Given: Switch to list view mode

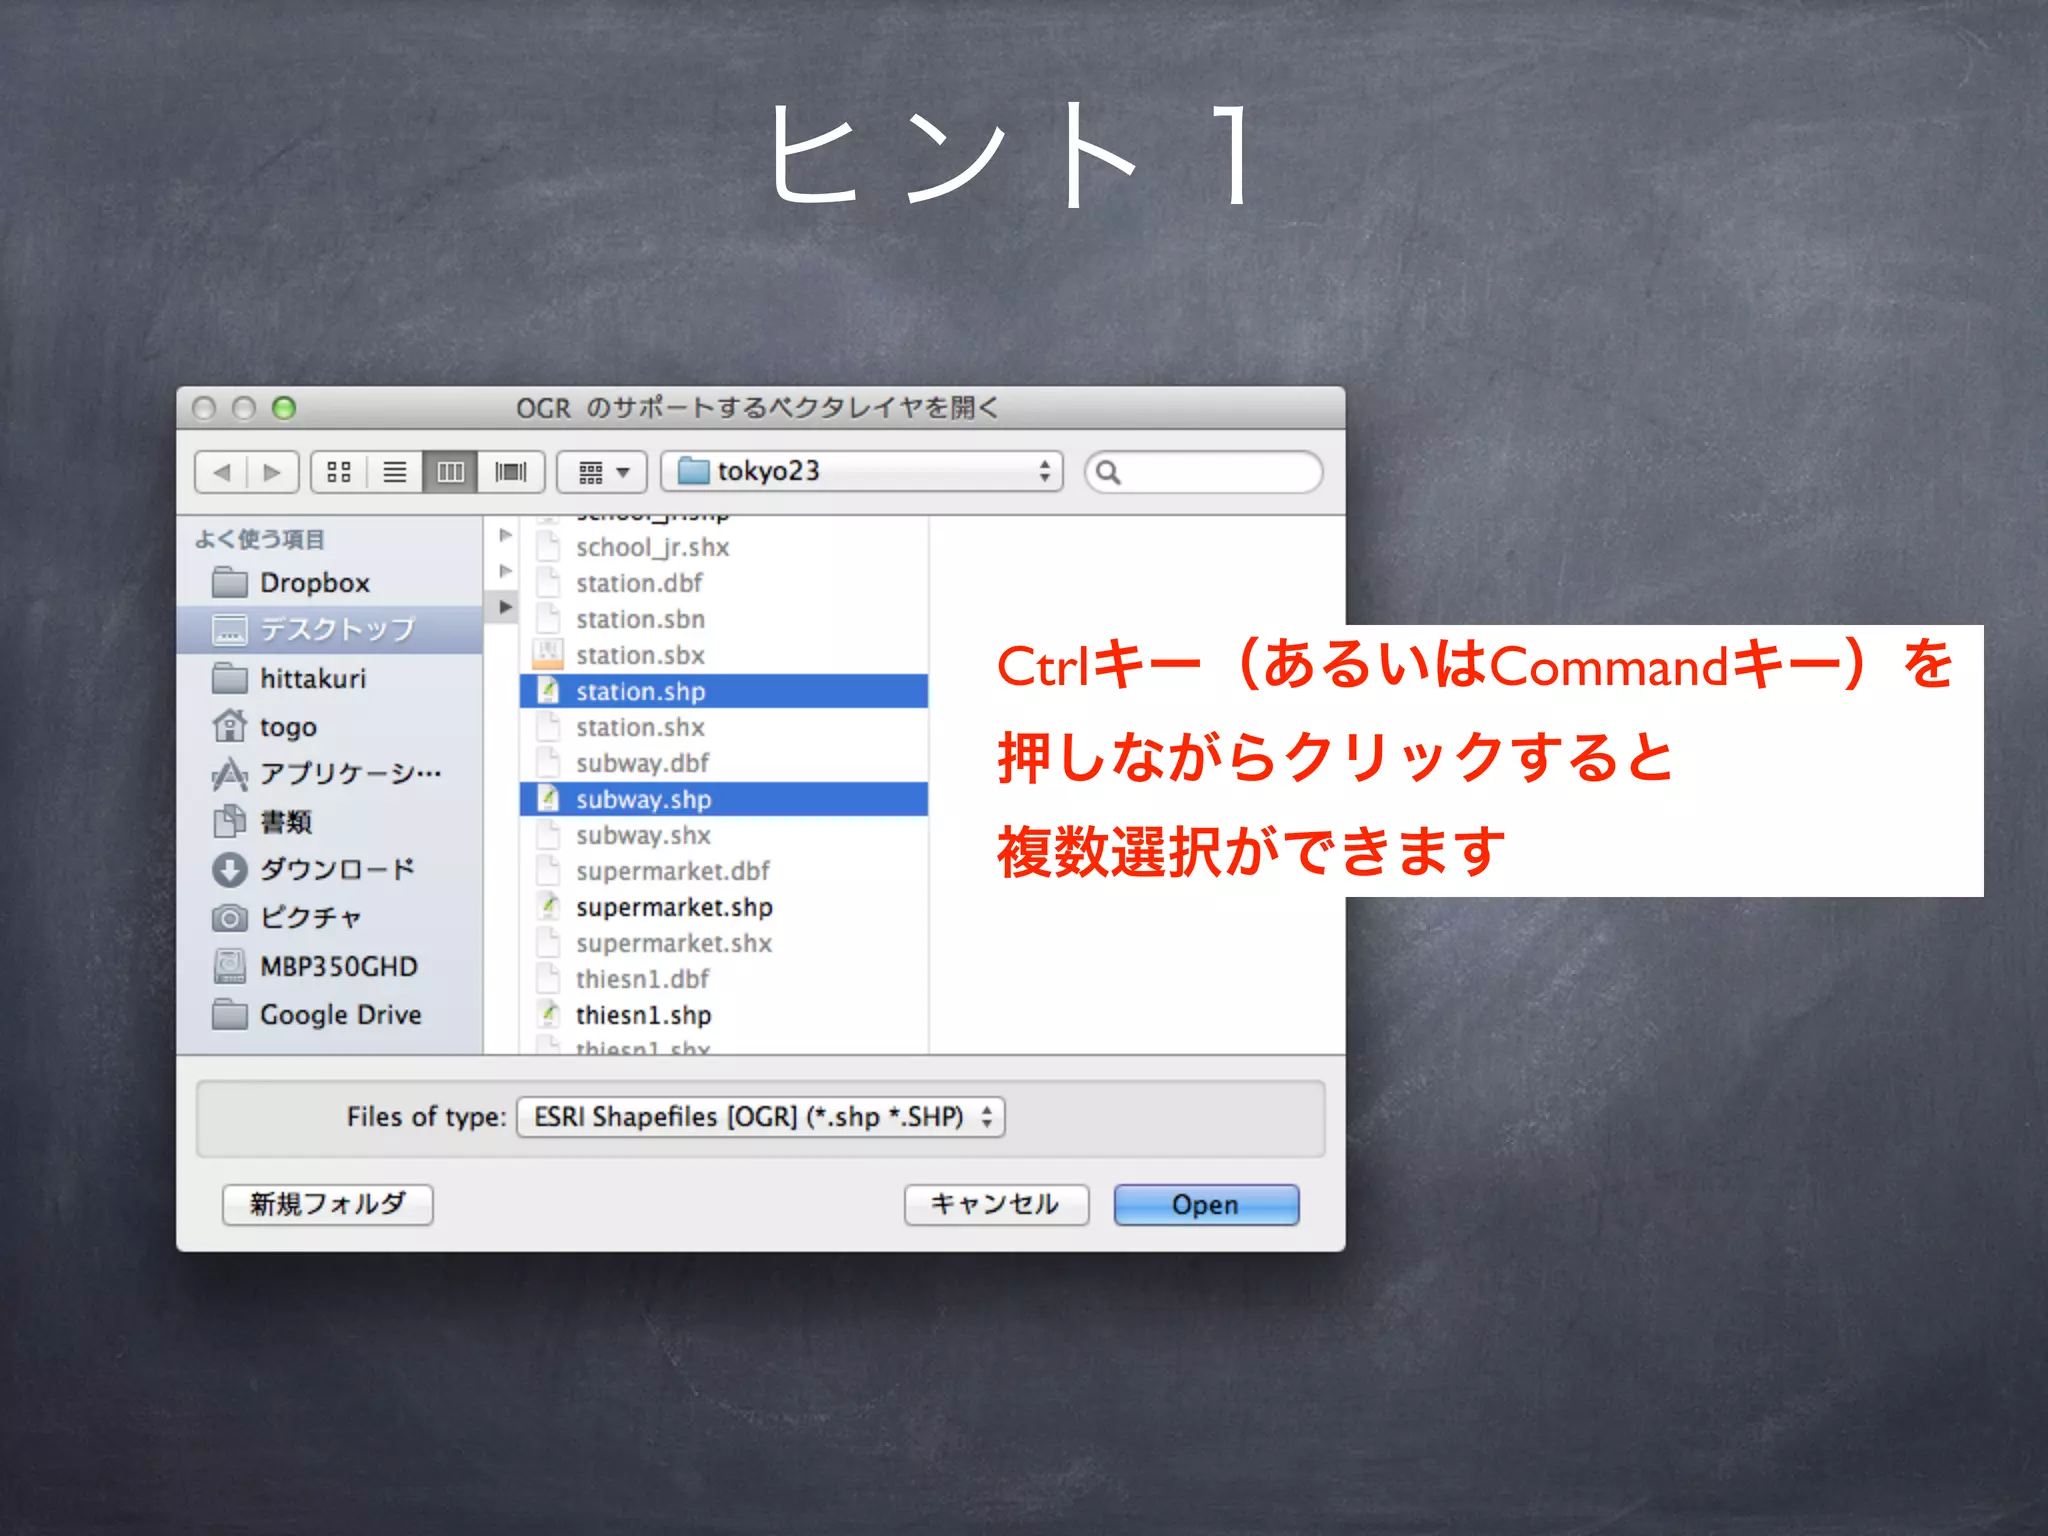Looking at the screenshot, I should coord(395,472).
